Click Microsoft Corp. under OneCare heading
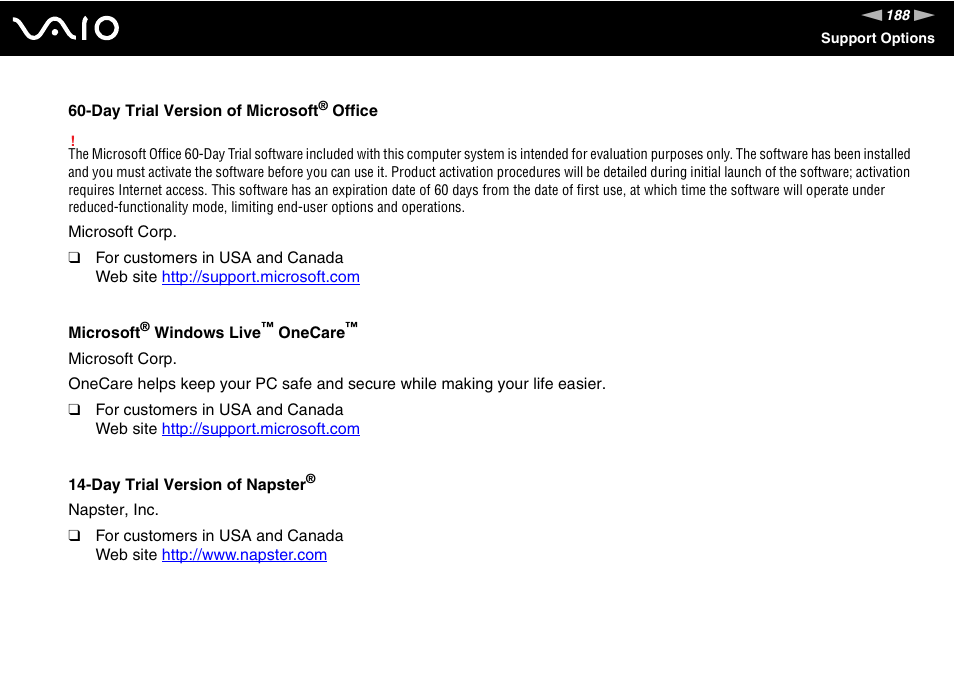This screenshot has width=954, height=674. tap(122, 359)
